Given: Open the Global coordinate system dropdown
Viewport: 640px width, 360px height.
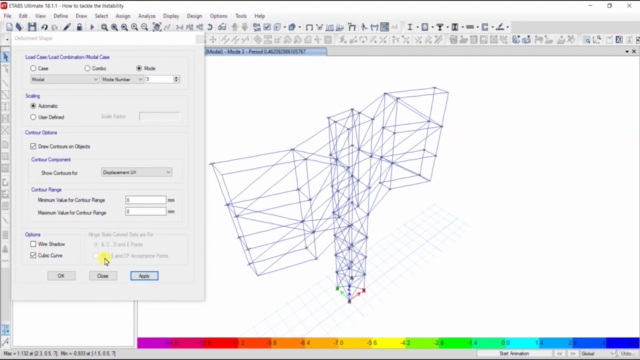Looking at the screenshot, I should point(598,353).
